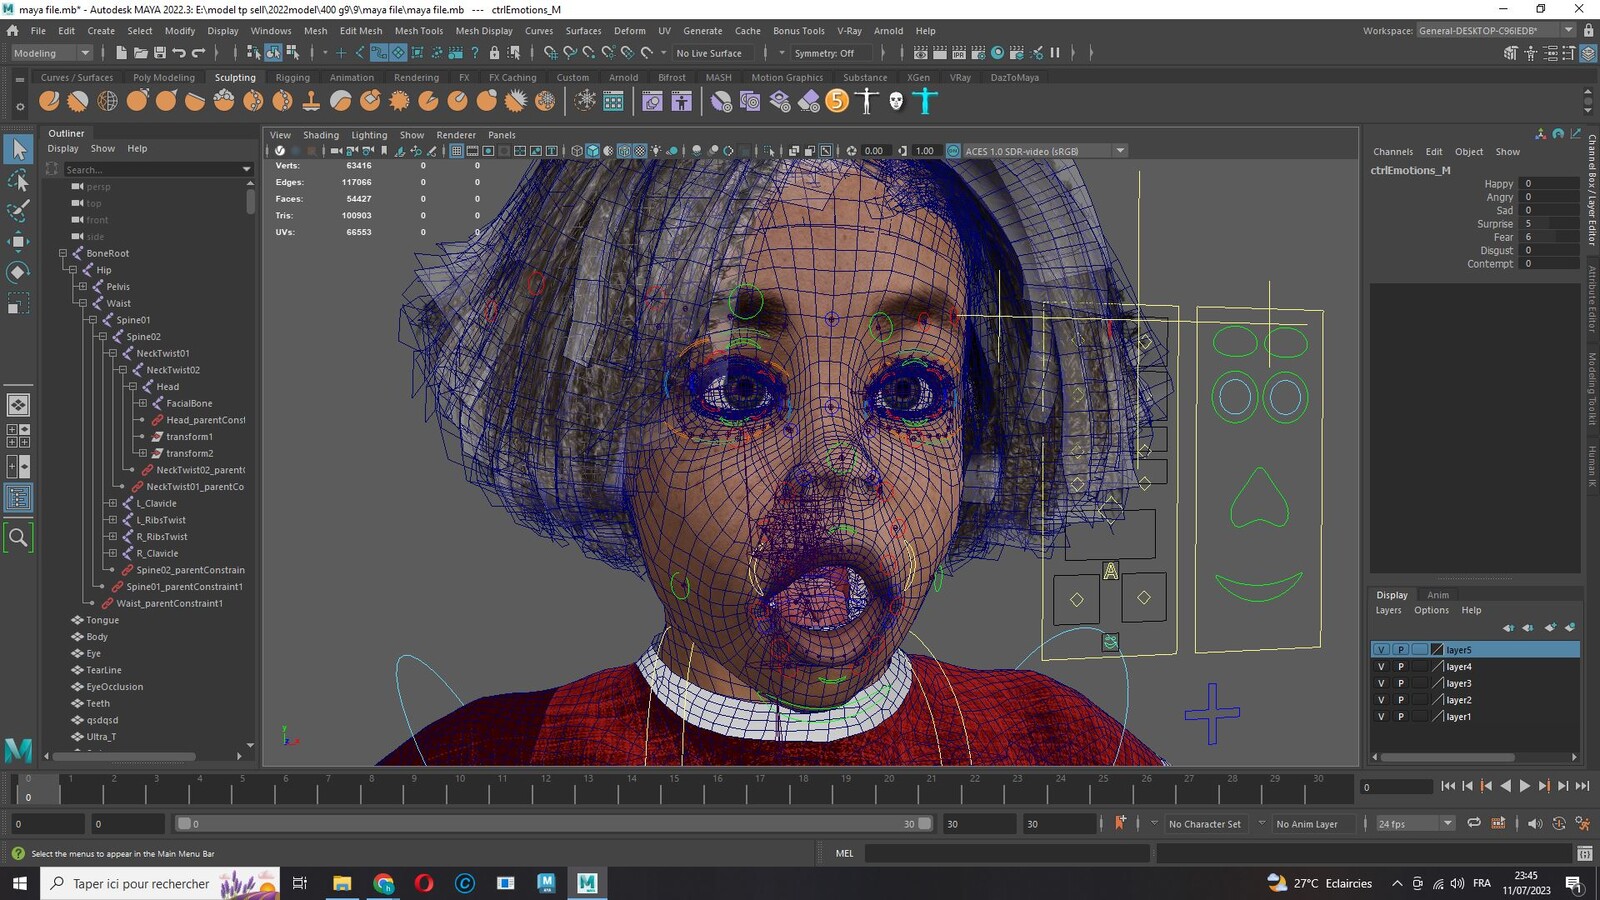Switch to the Rigging shelf tab
Image resolution: width=1600 pixels, height=900 pixels.
pyautogui.click(x=292, y=77)
